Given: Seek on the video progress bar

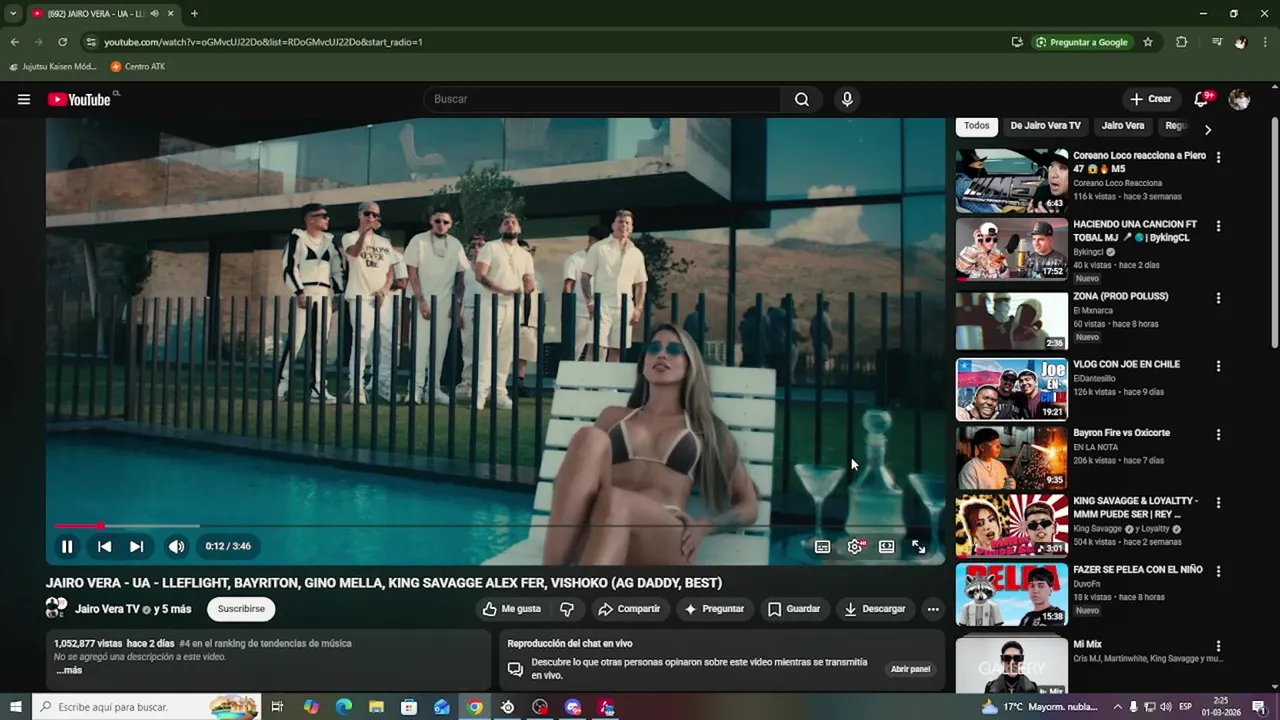Looking at the screenshot, I should 495,526.
